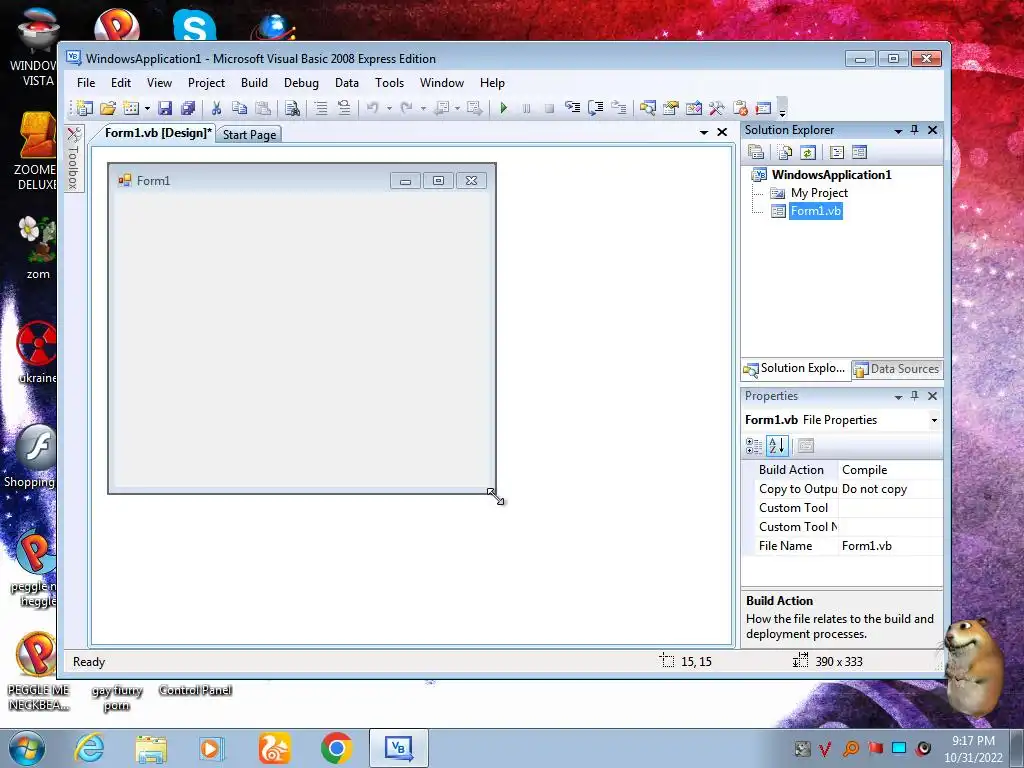Toggle Show All Files in Solution Explorer

785,152
